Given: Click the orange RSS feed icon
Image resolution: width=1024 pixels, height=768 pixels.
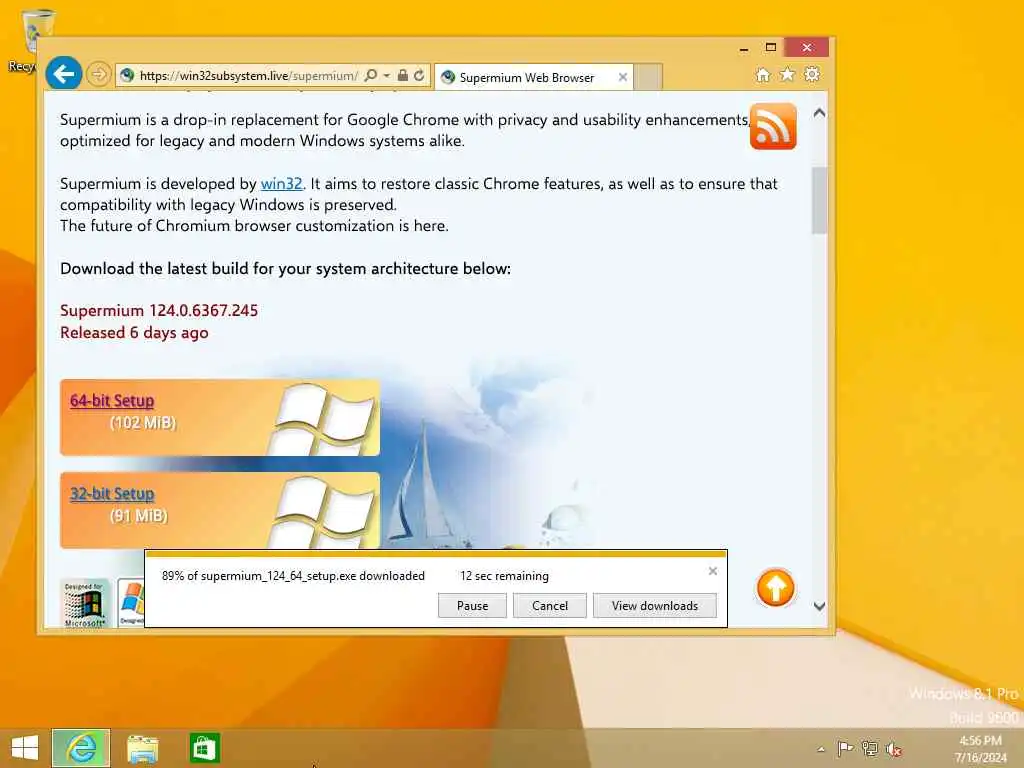Looking at the screenshot, I should tap(773, 126).
